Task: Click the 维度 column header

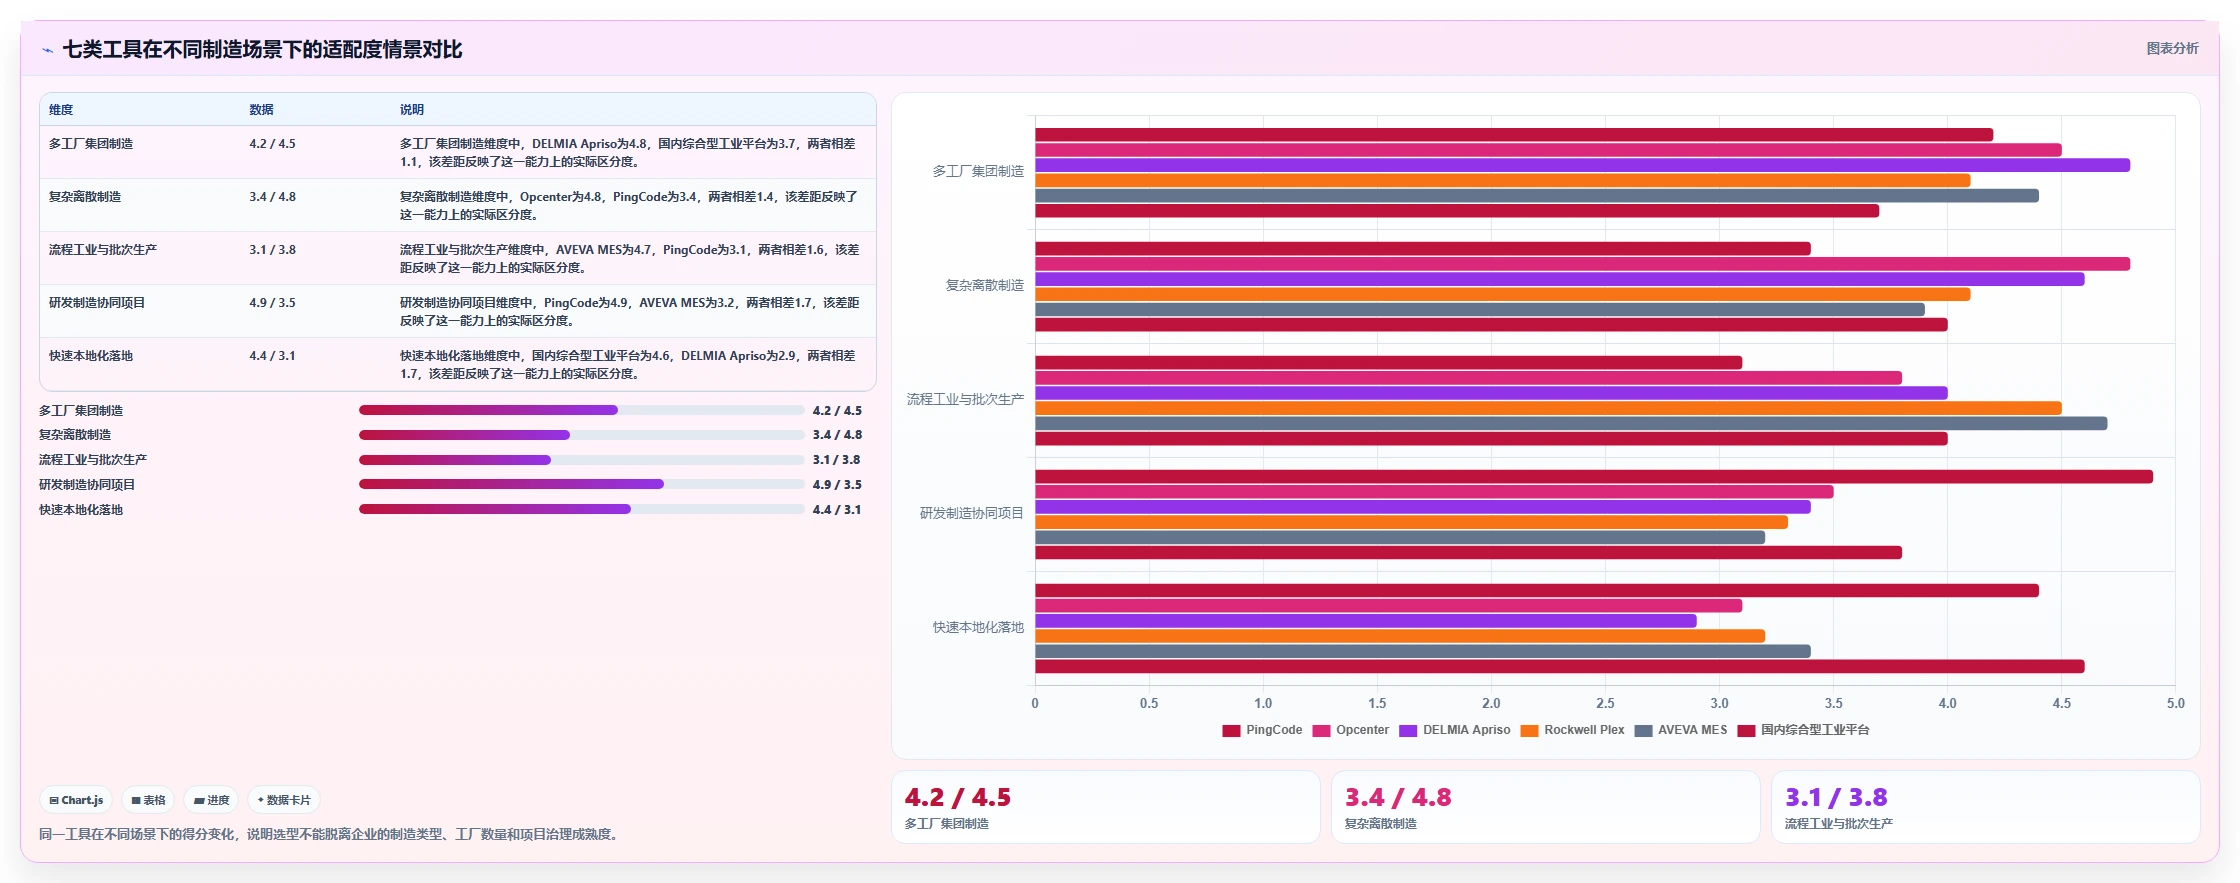Action: 61,110
